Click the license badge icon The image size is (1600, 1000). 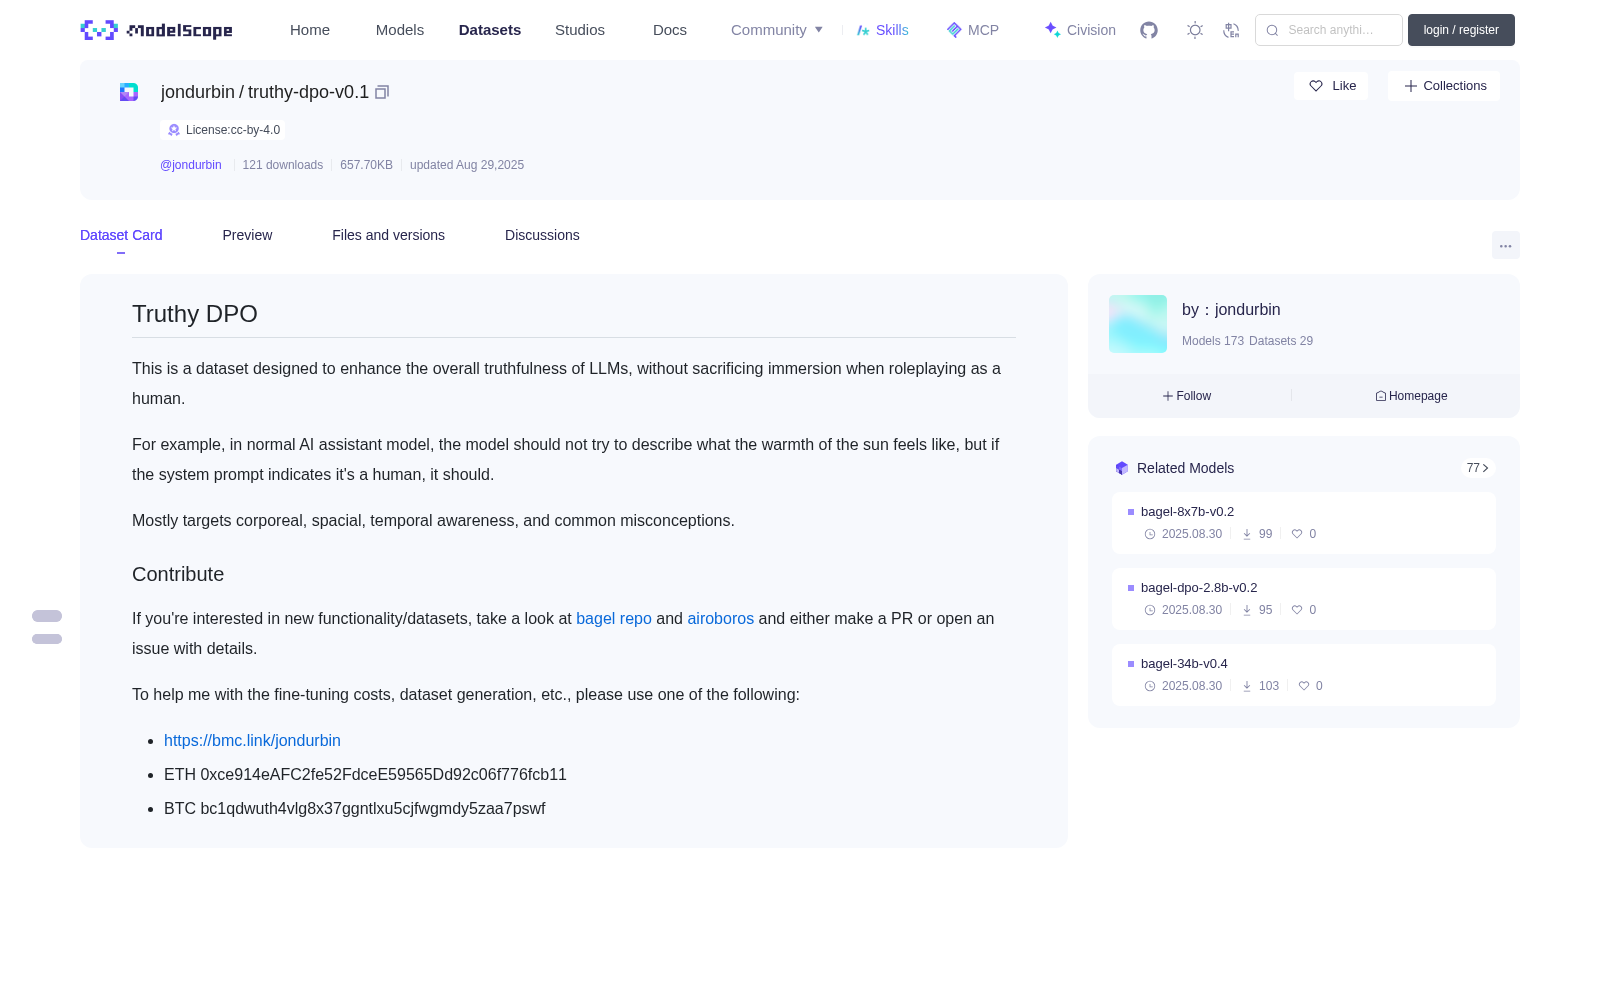(x=174, y=130)
